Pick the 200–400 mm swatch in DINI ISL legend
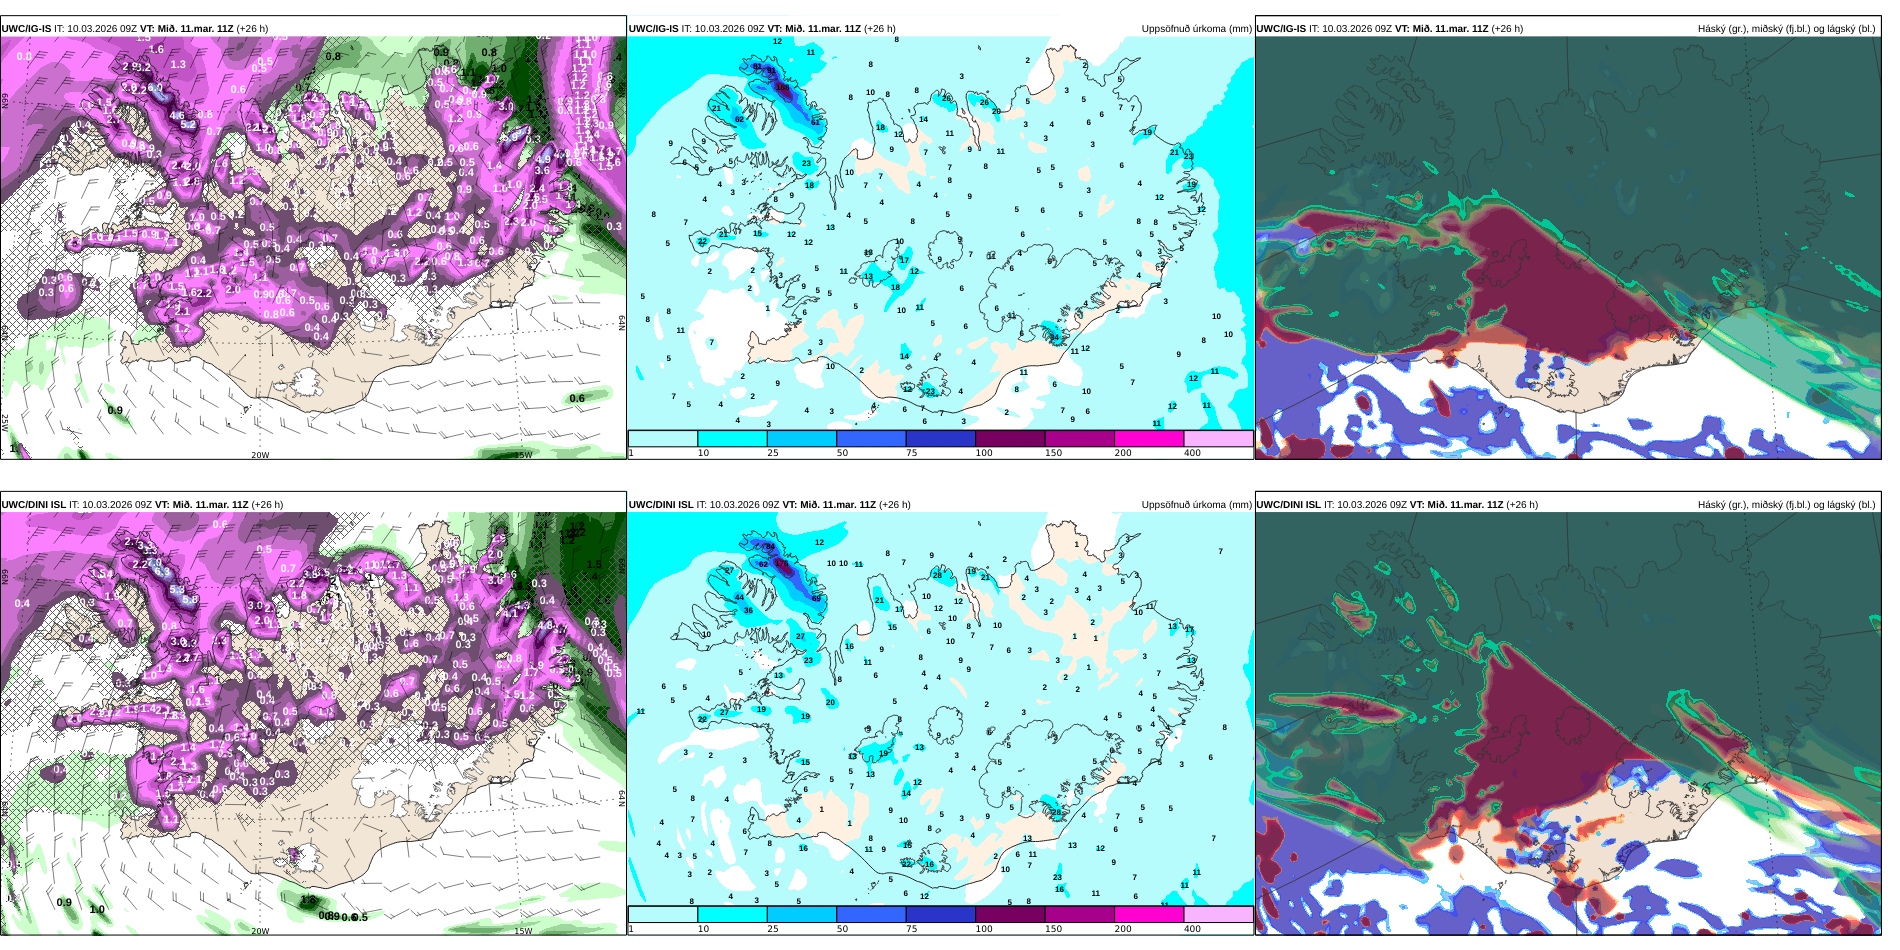 coord(1149,914)
